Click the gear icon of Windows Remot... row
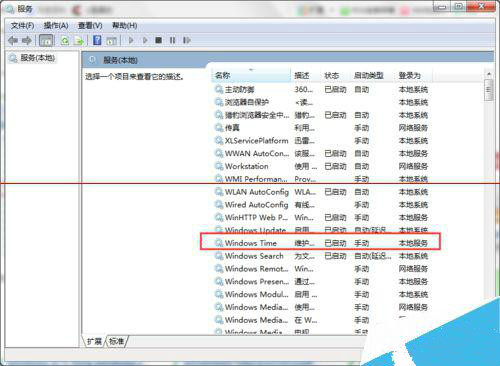Image resolution: width=500 pixels, height=366 pixels. [x=219, y=269]
